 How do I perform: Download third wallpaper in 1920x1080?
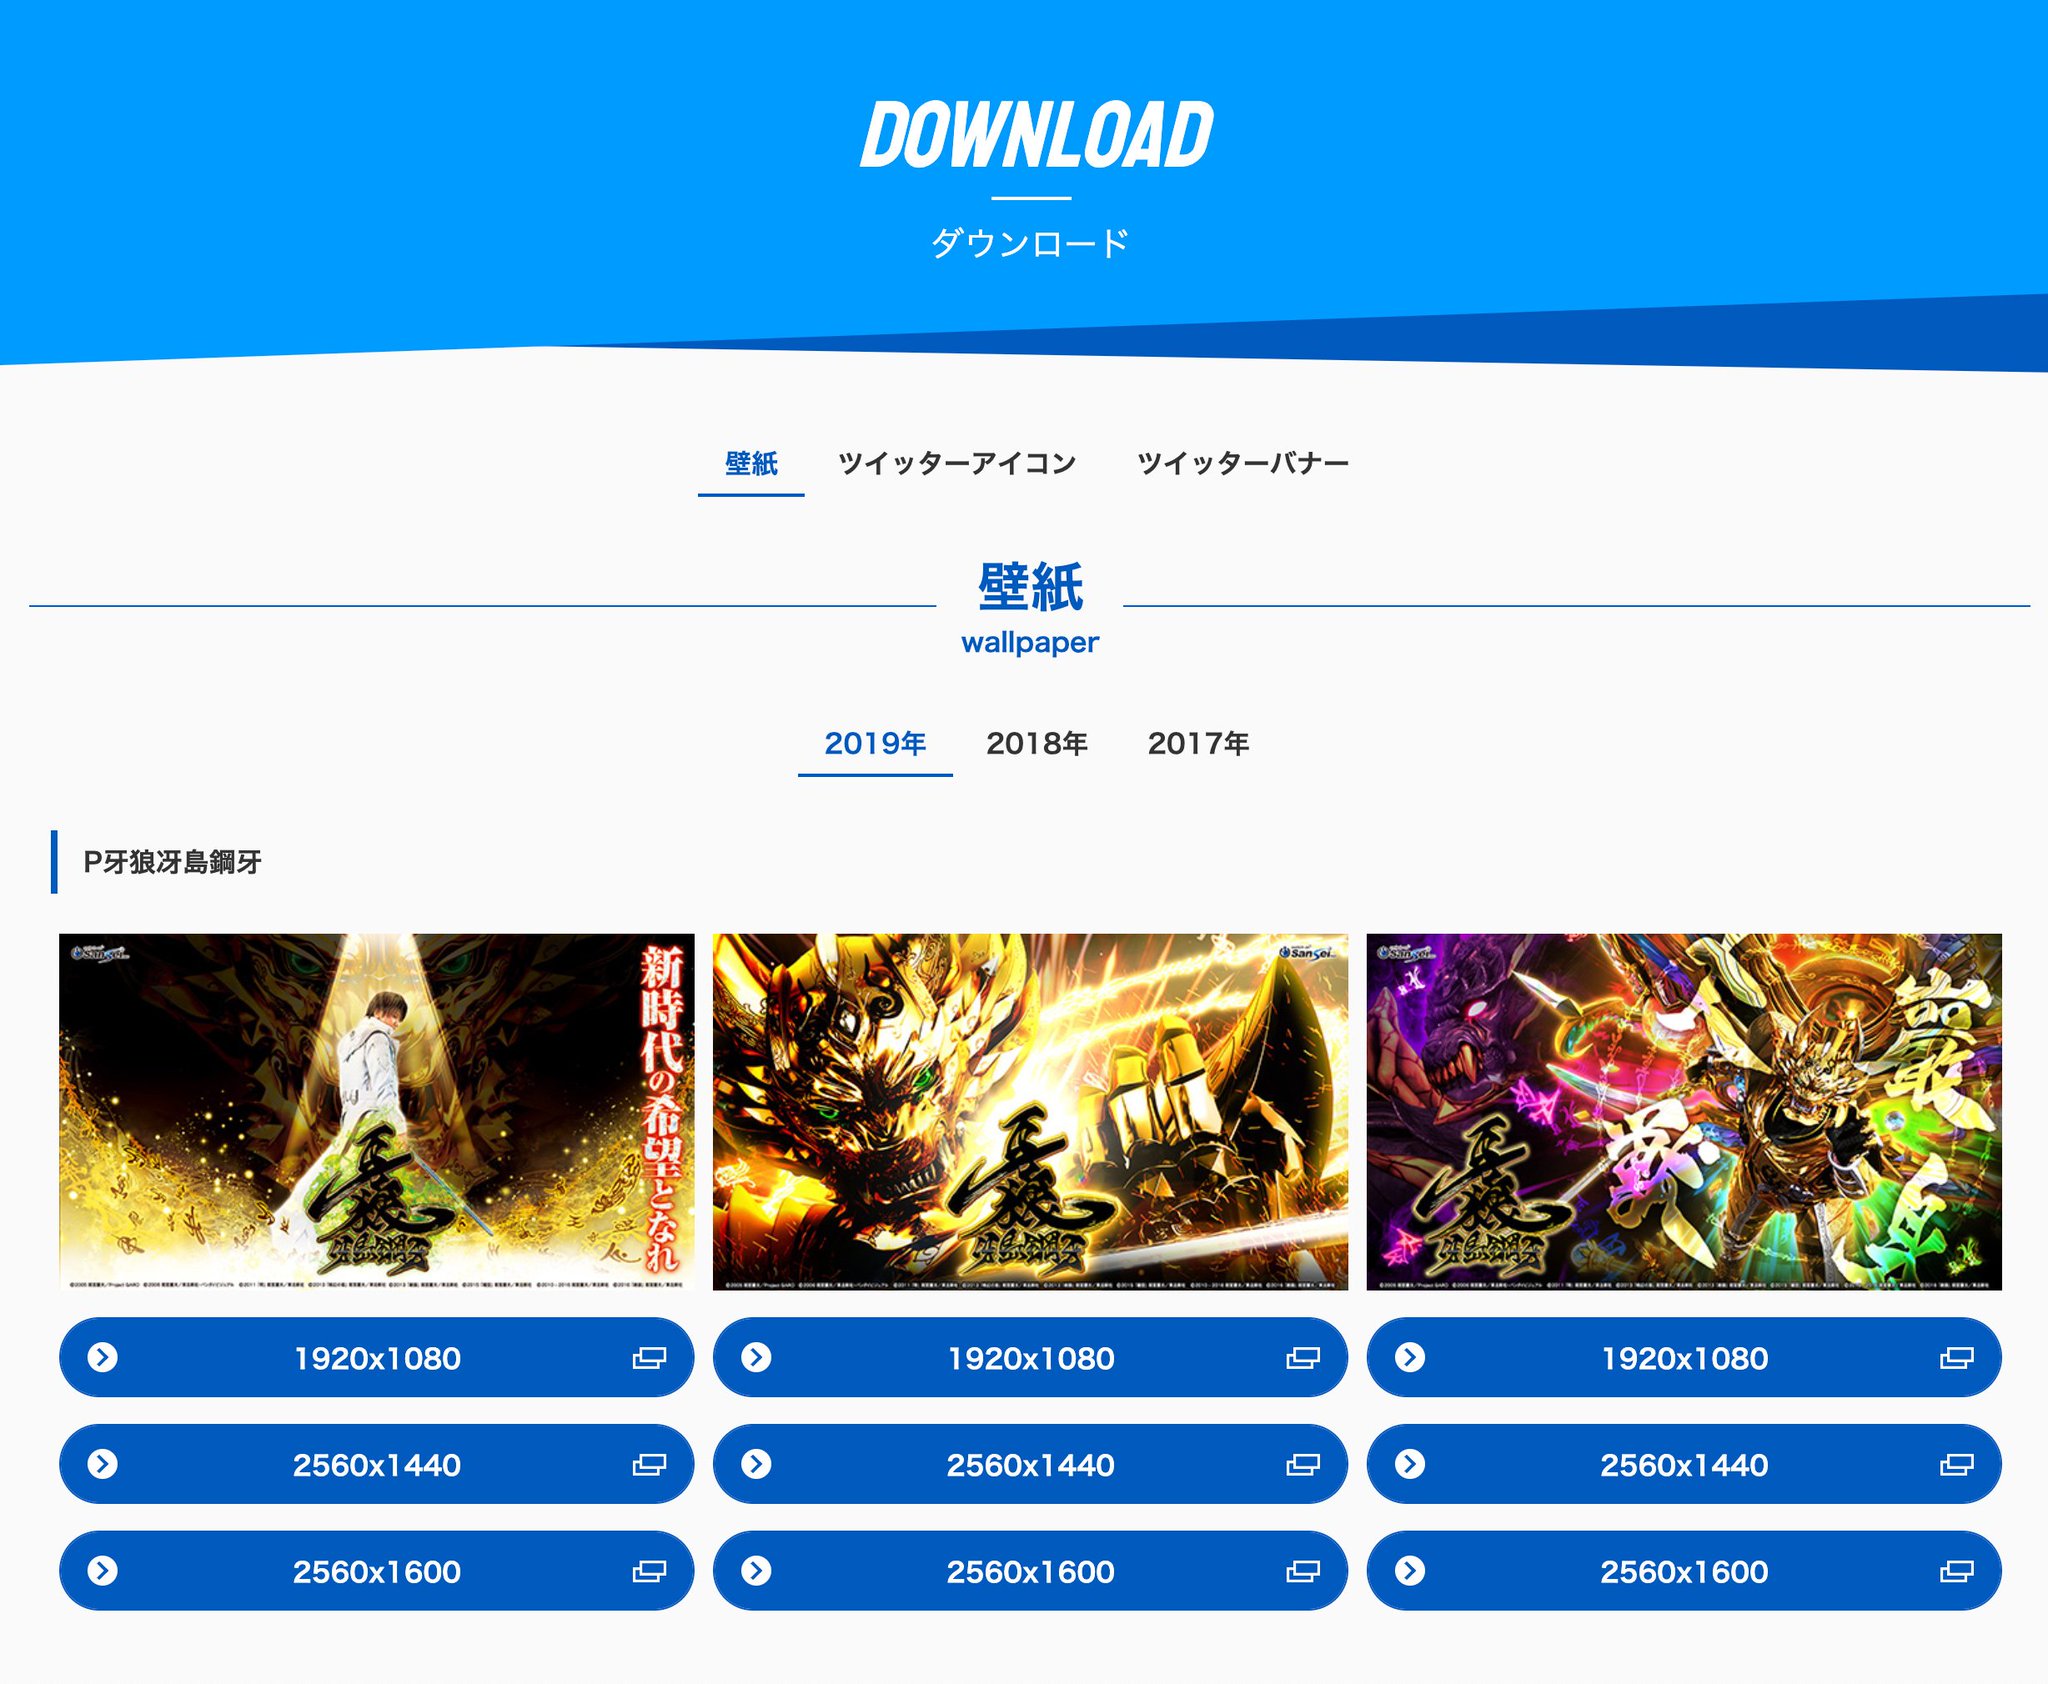point(1684,1358)
